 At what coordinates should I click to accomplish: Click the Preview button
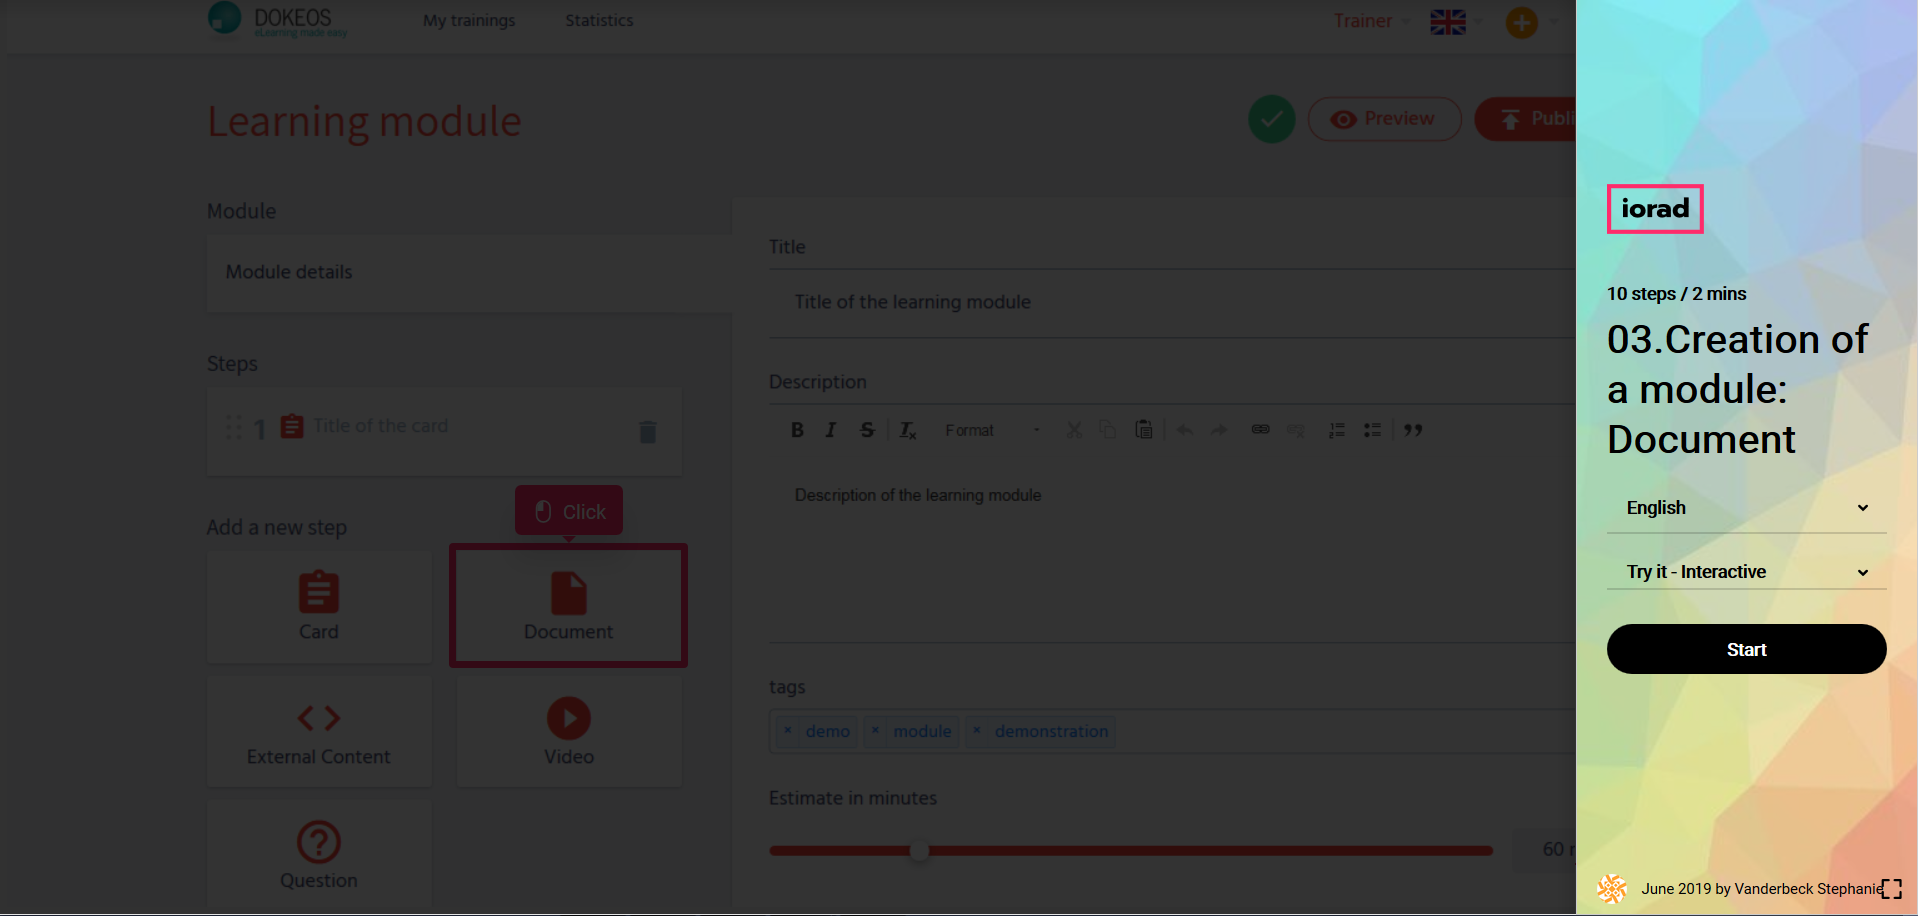point(1384,119)
